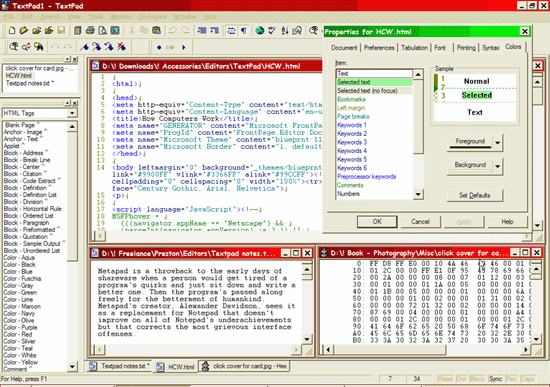Image resolution: width=550 pixels, height=387 pixels.
Task: Toggle visible spaces paragraph mark button
Action: (243, 31)
